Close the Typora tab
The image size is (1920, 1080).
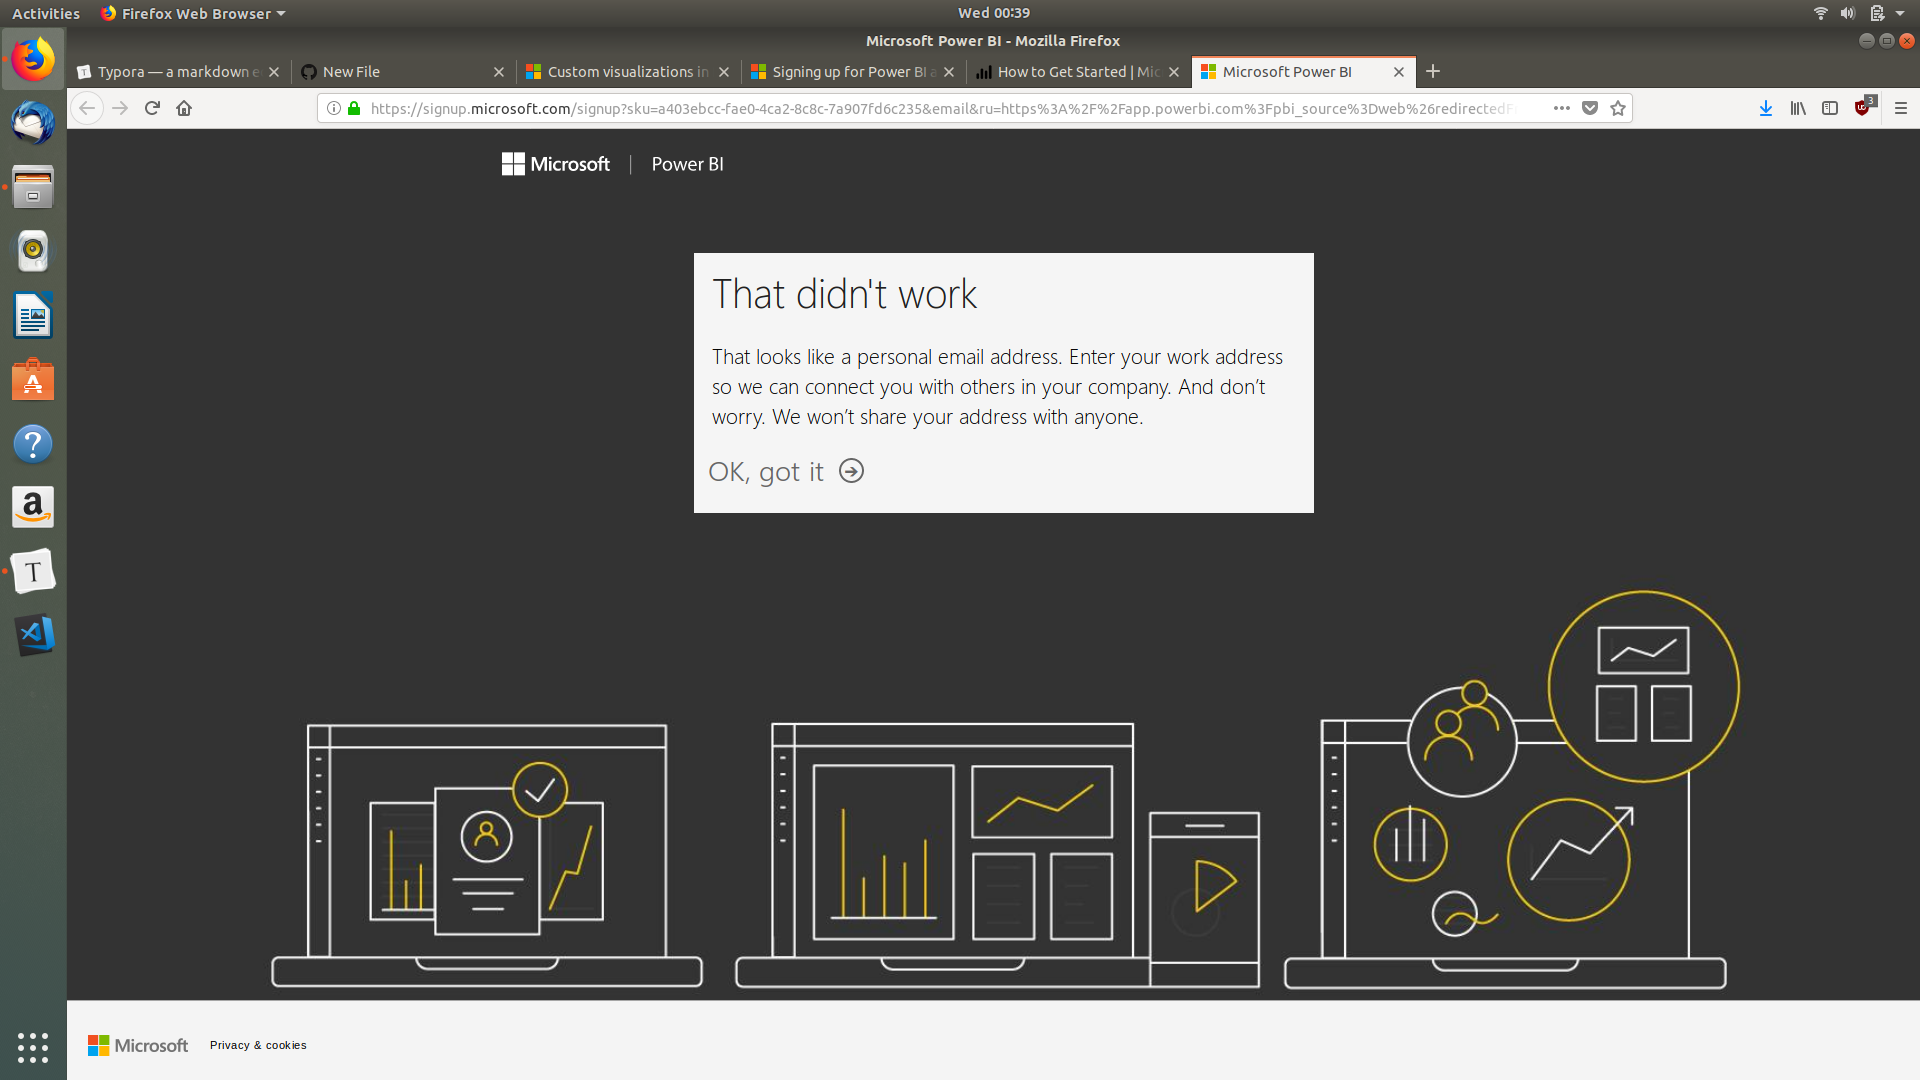click(274, 72)
